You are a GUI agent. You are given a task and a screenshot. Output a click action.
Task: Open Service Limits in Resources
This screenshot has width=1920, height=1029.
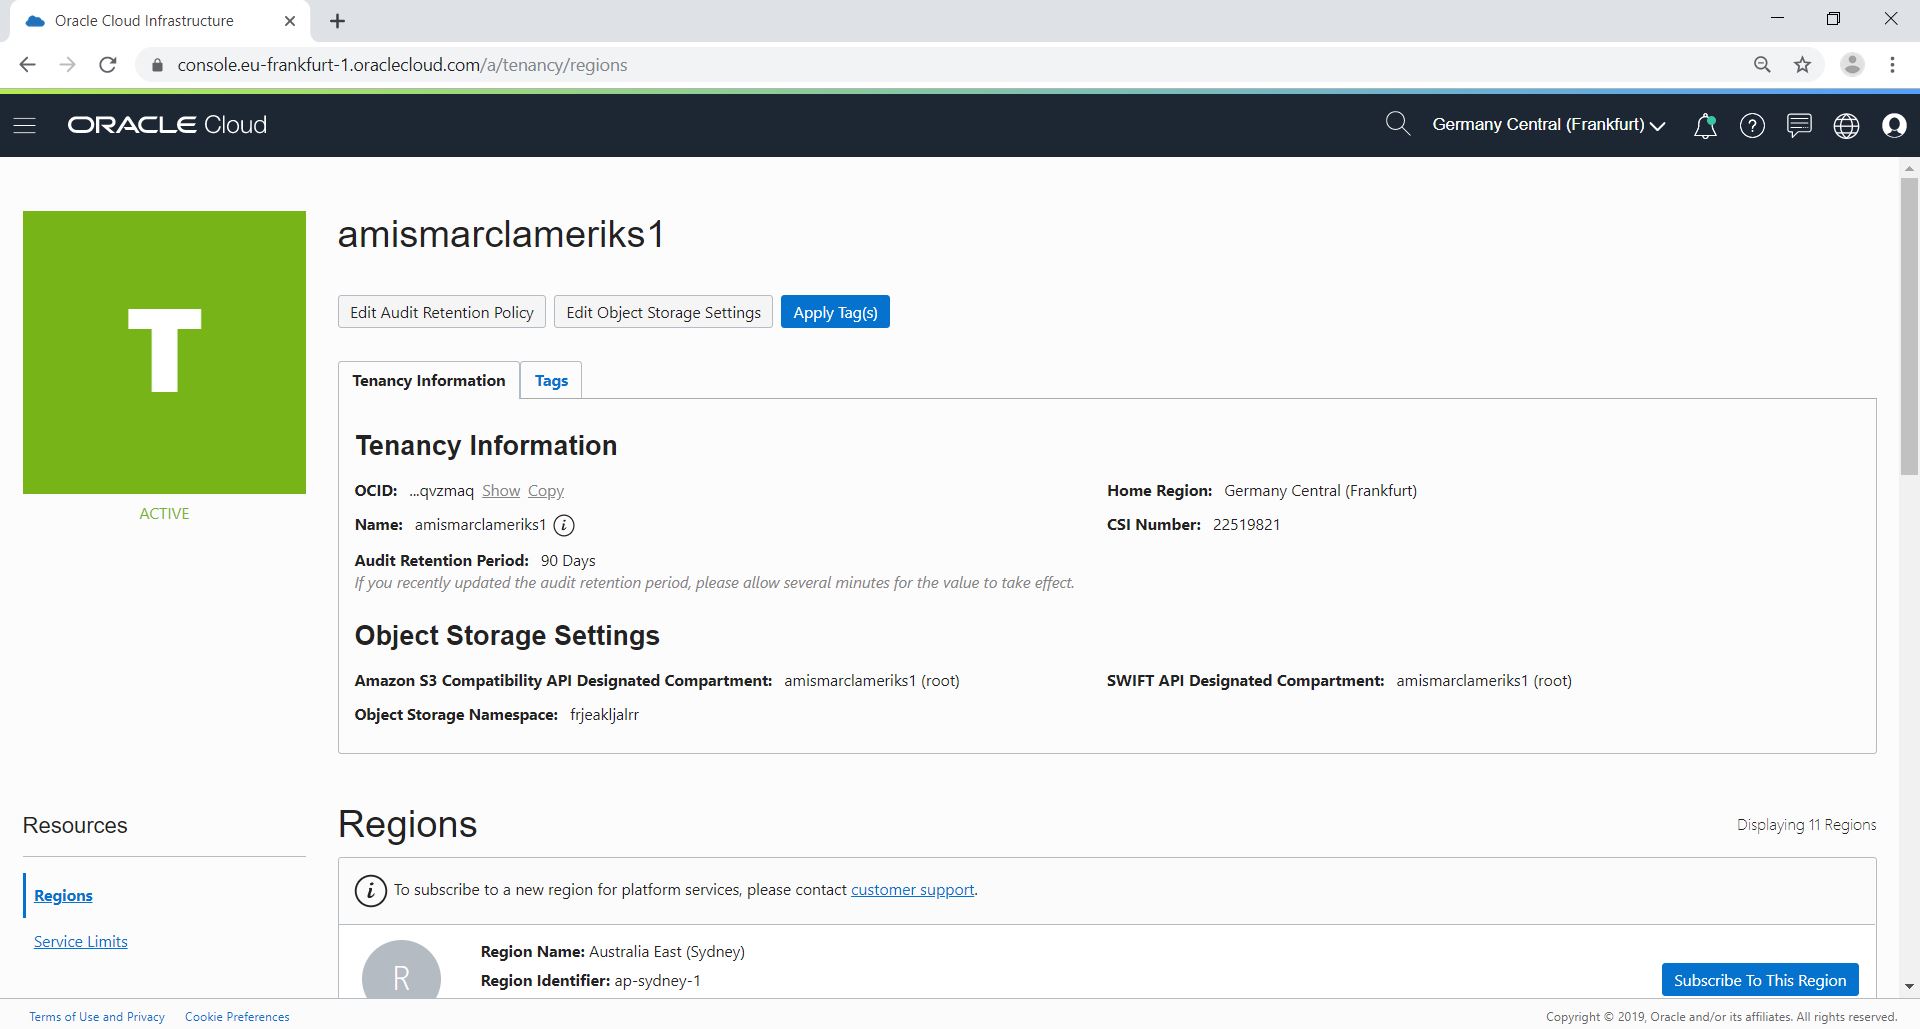click(x=81, y=941)
